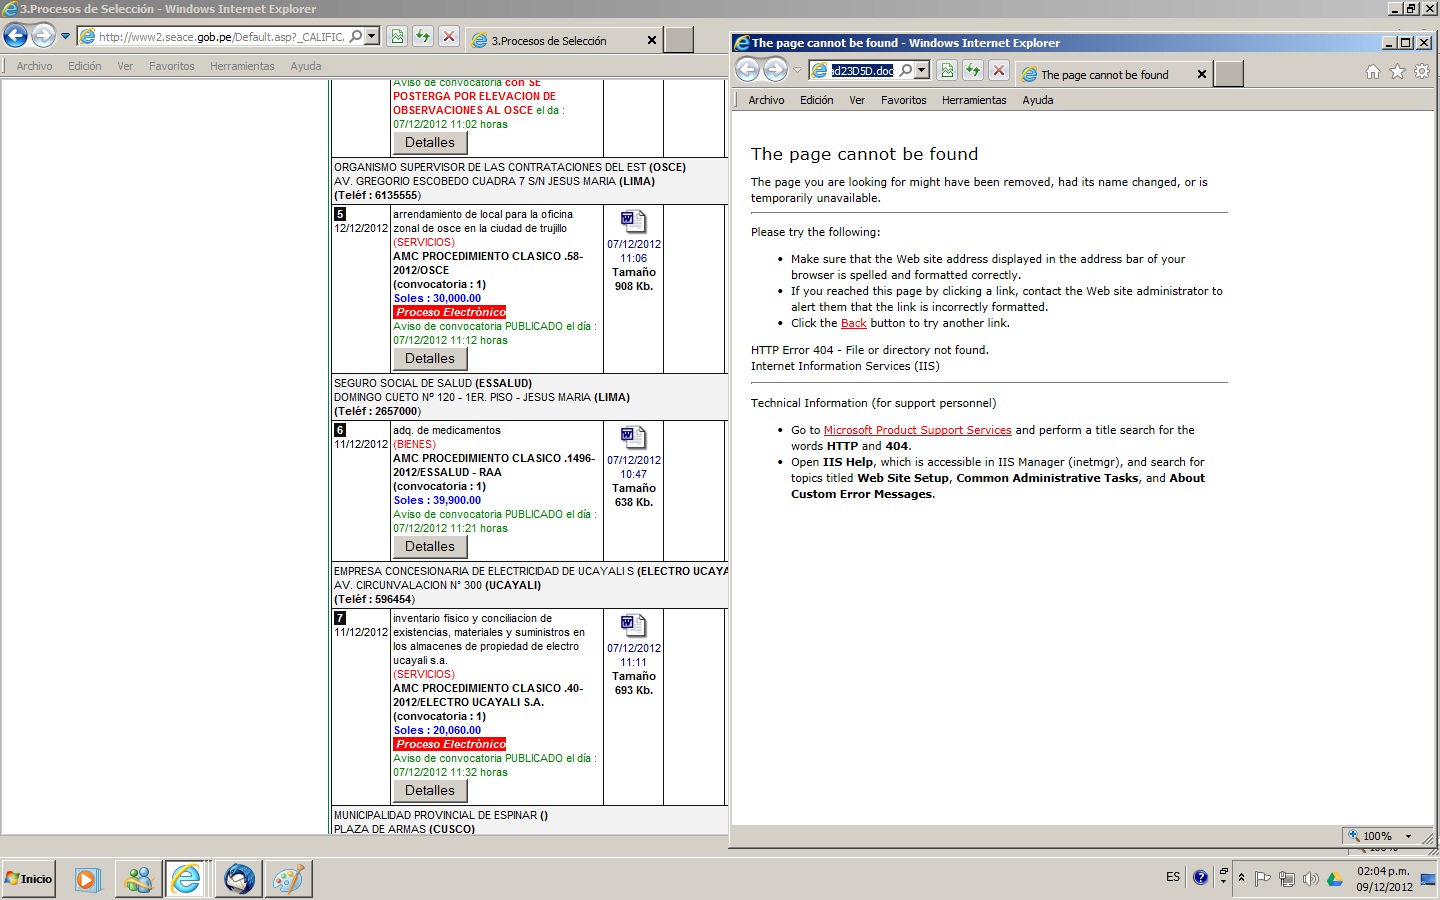Click the ES language indicator in the taskbar
1440x900 pixels.
[x=1173, y=877]
